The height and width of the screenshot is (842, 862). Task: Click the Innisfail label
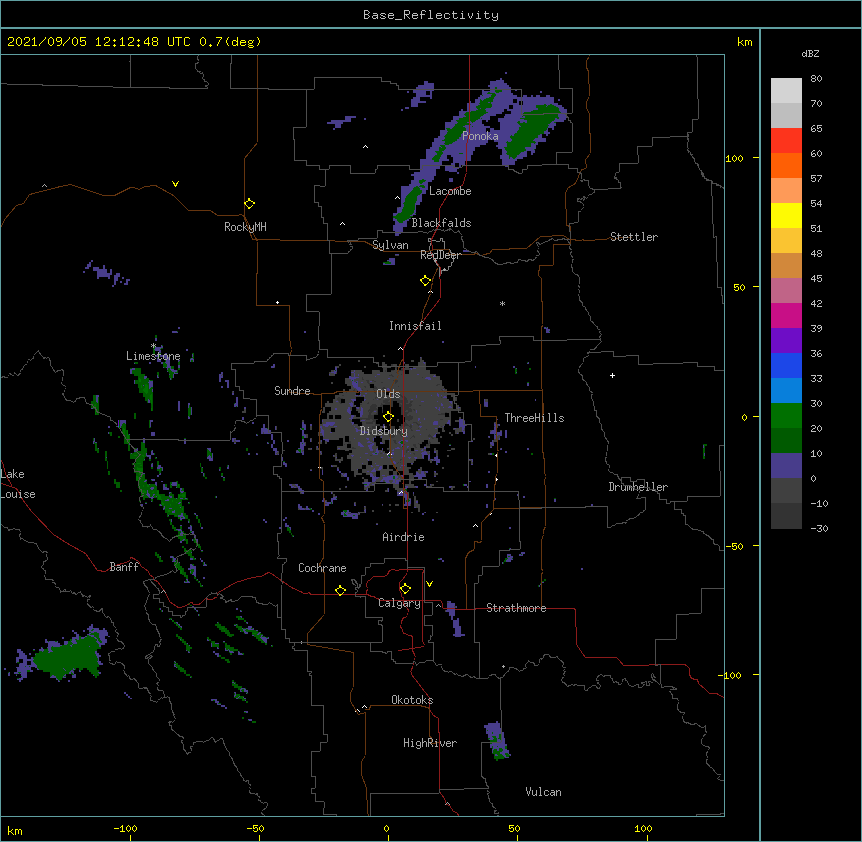tap(415, 326)
